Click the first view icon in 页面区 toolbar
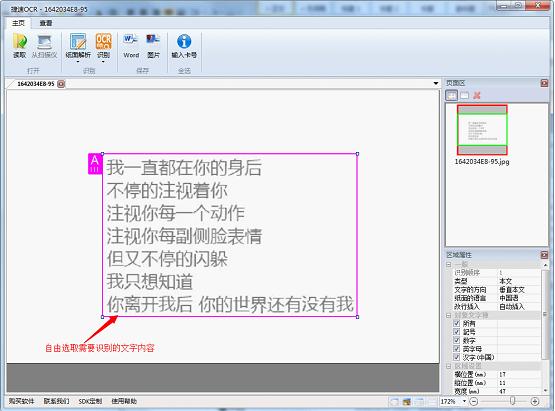The width and height of the screenshot is (555, 411). tap(451, 95)
